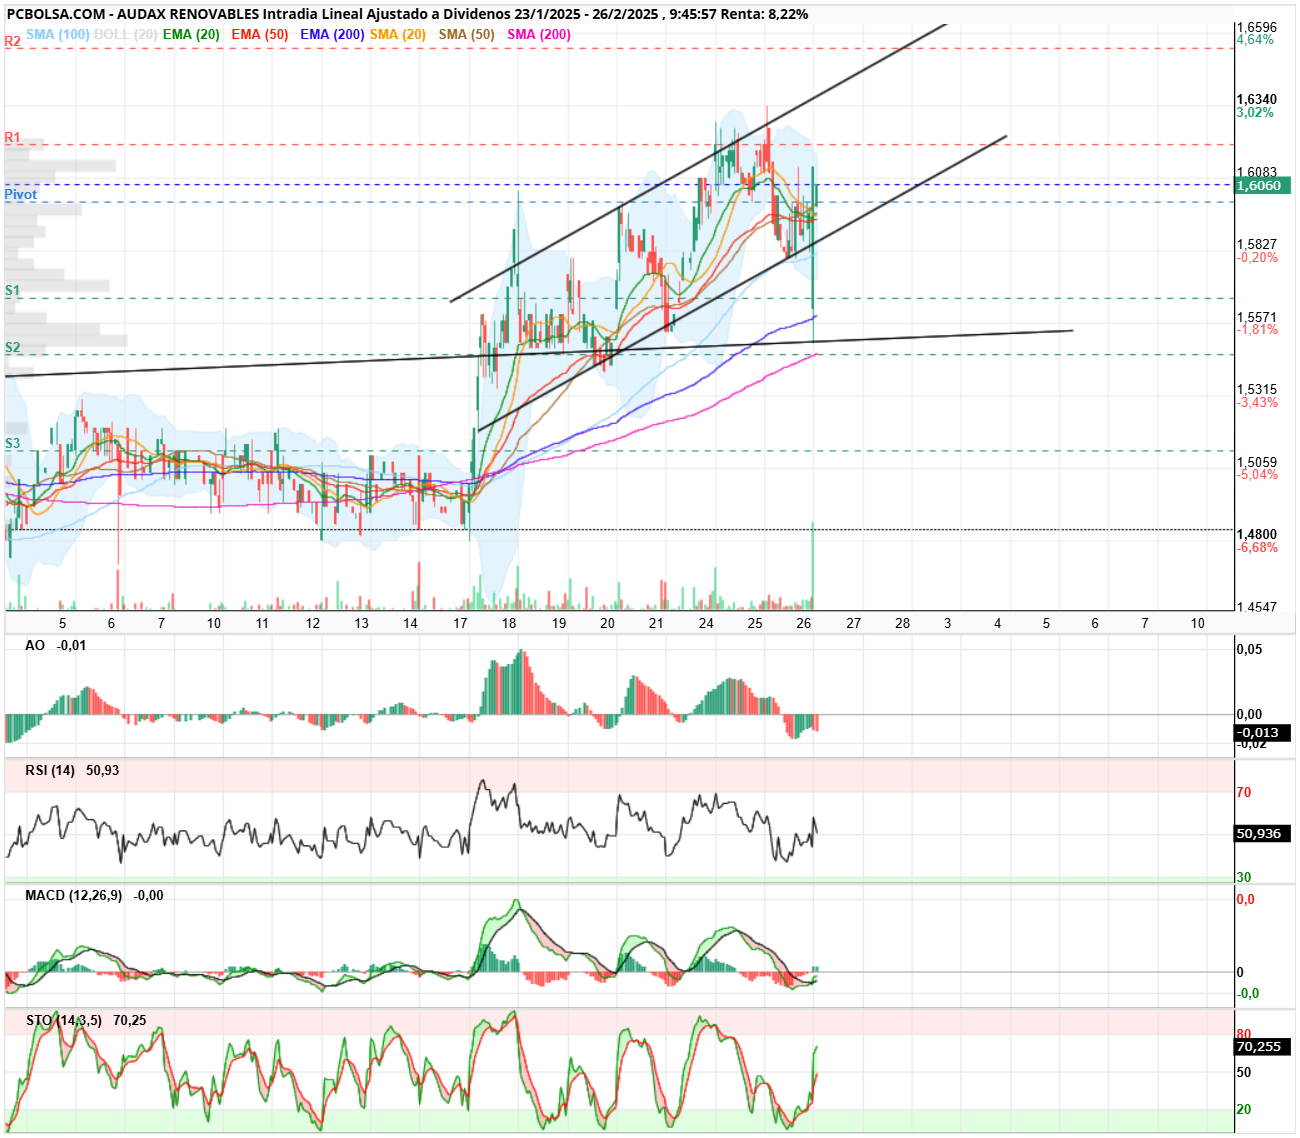Viewport: 1300px width, 1138px height.
Task: Click the RSI 70 overbought level label
Action: point(1244,793)
